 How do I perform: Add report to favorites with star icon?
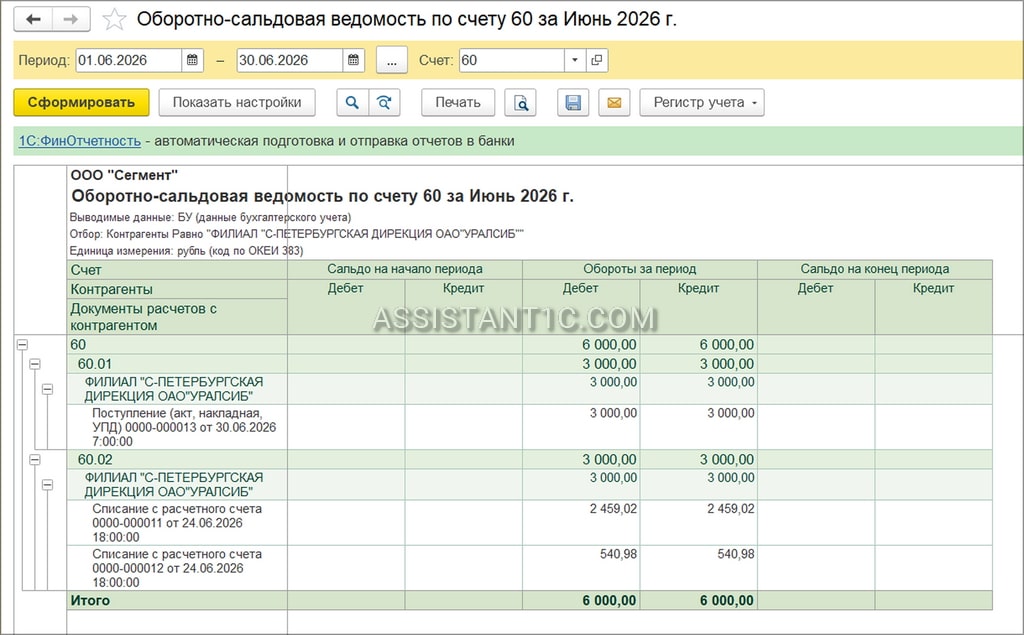tap(114, 20)
